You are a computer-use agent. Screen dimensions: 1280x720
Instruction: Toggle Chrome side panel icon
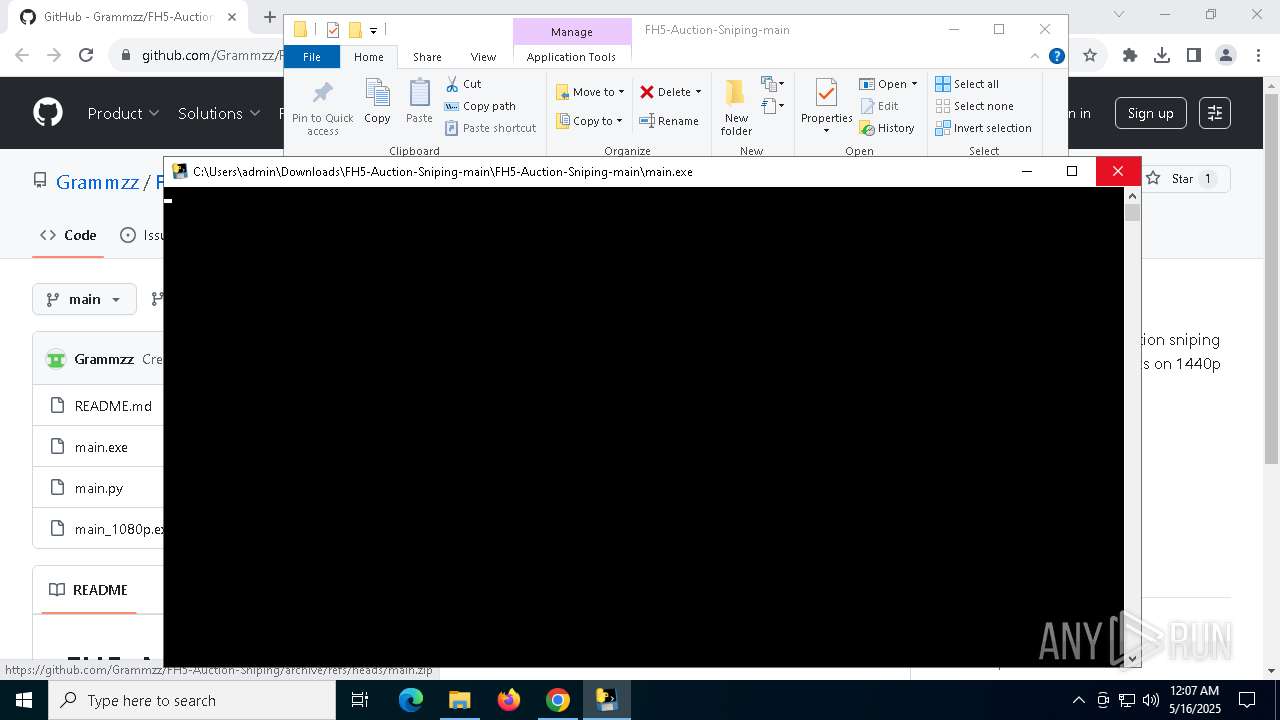(x=1194, y=56)
